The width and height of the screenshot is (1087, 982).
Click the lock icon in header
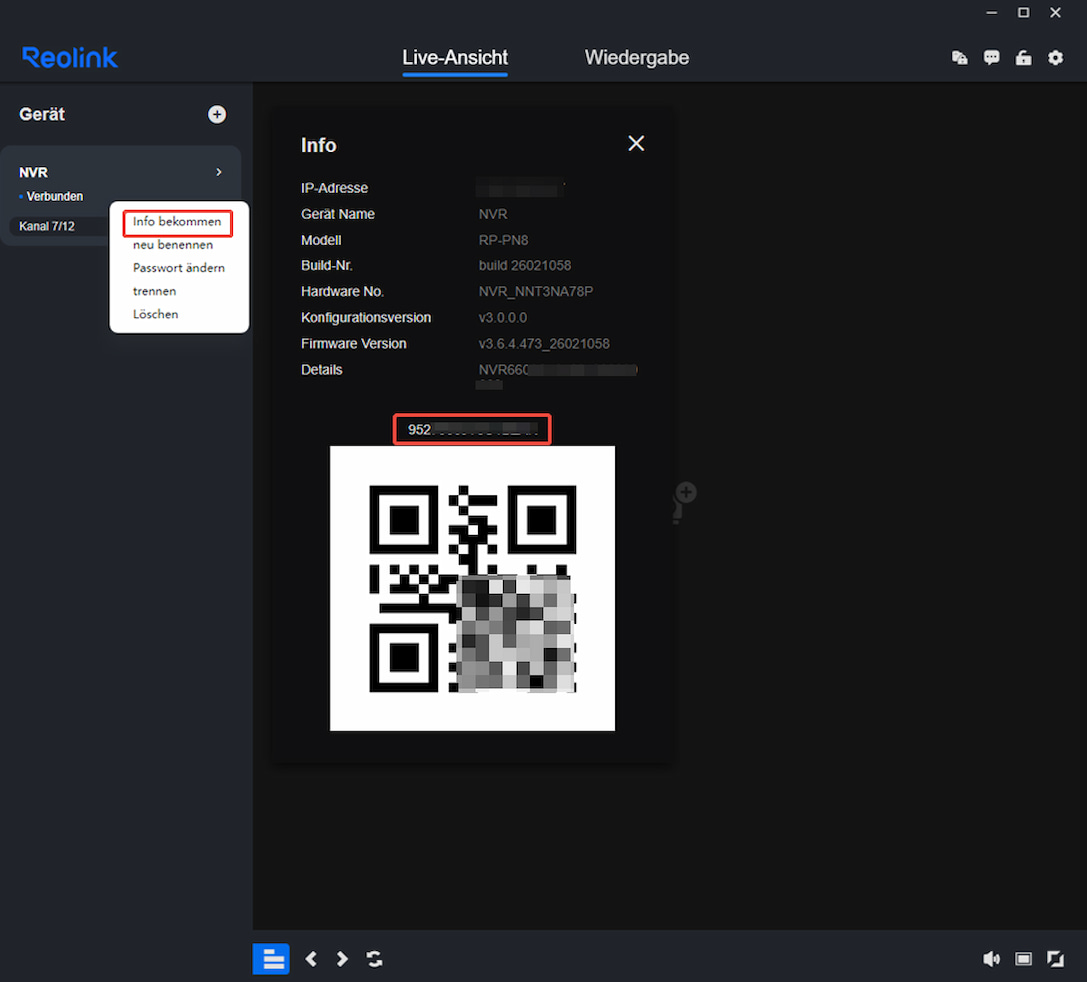(1023, 58)
